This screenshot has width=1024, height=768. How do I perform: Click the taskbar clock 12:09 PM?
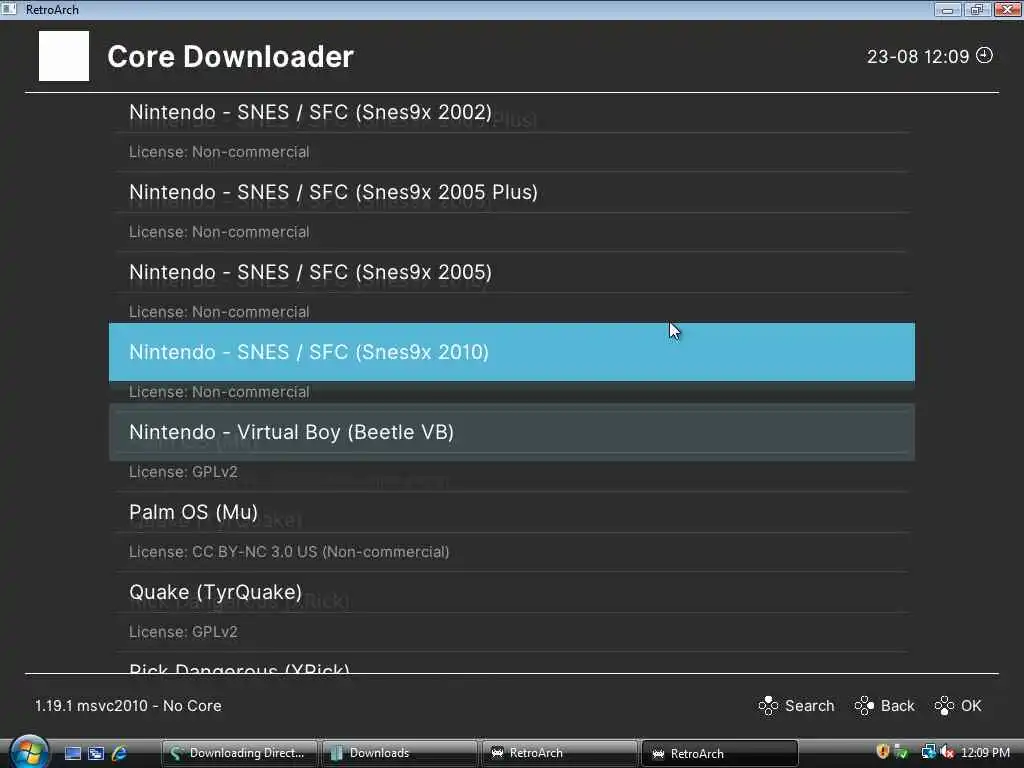click(x=985, y=753)
